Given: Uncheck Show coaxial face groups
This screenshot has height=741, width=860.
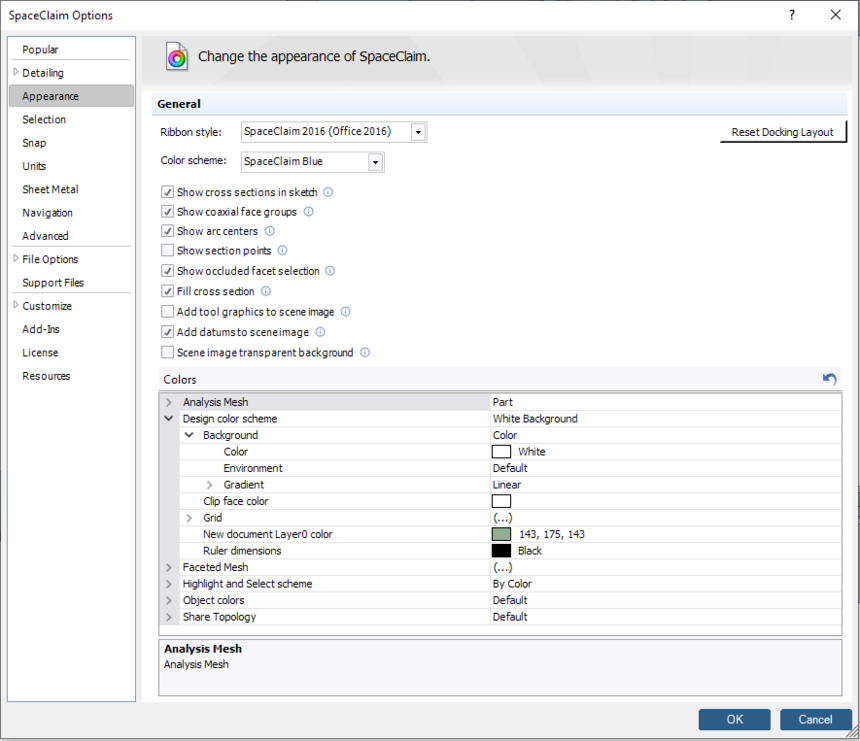Looking at the screenshot, I should 167,212.
